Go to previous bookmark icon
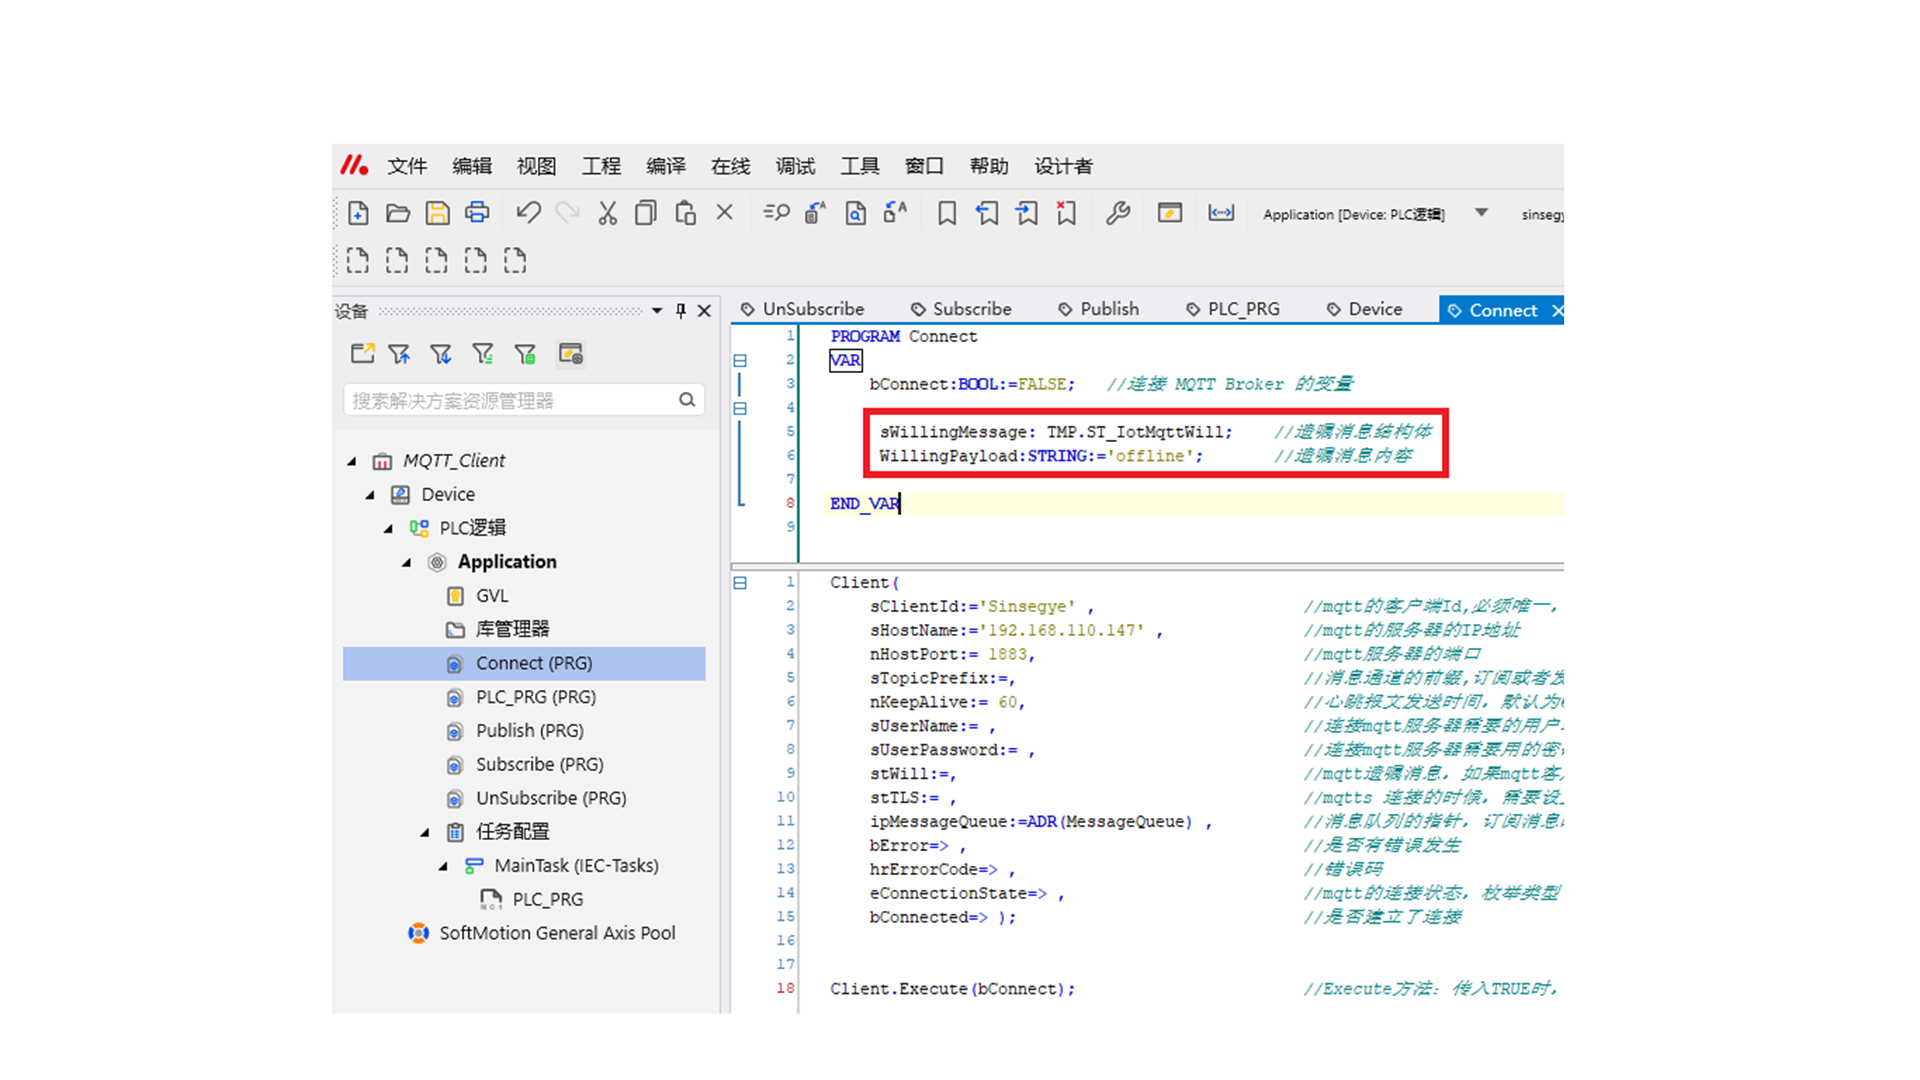The width and height of the screenshot is (1920, 1080). pos(987,213)
